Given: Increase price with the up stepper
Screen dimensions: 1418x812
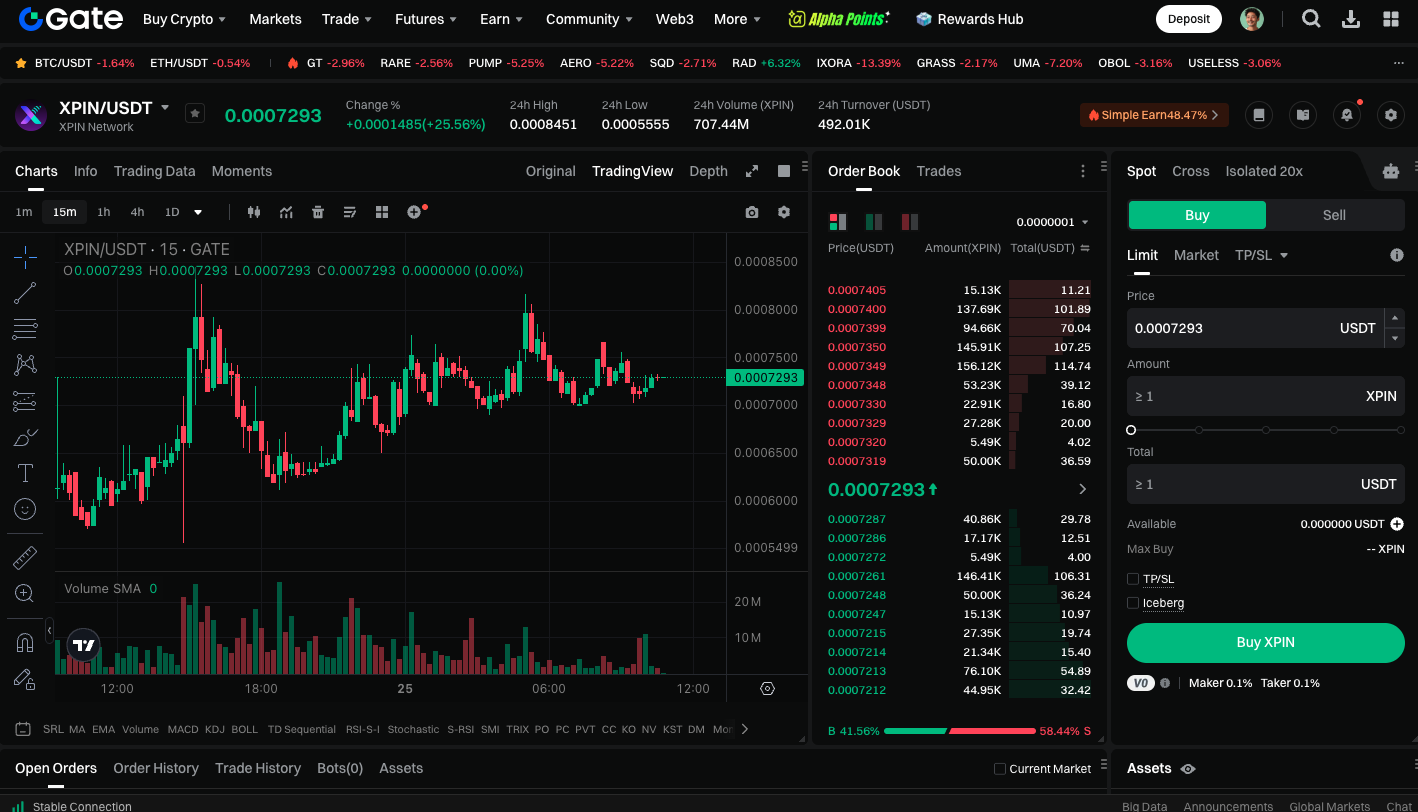Looking at the screenshot, I should (x=1394, y=318).
